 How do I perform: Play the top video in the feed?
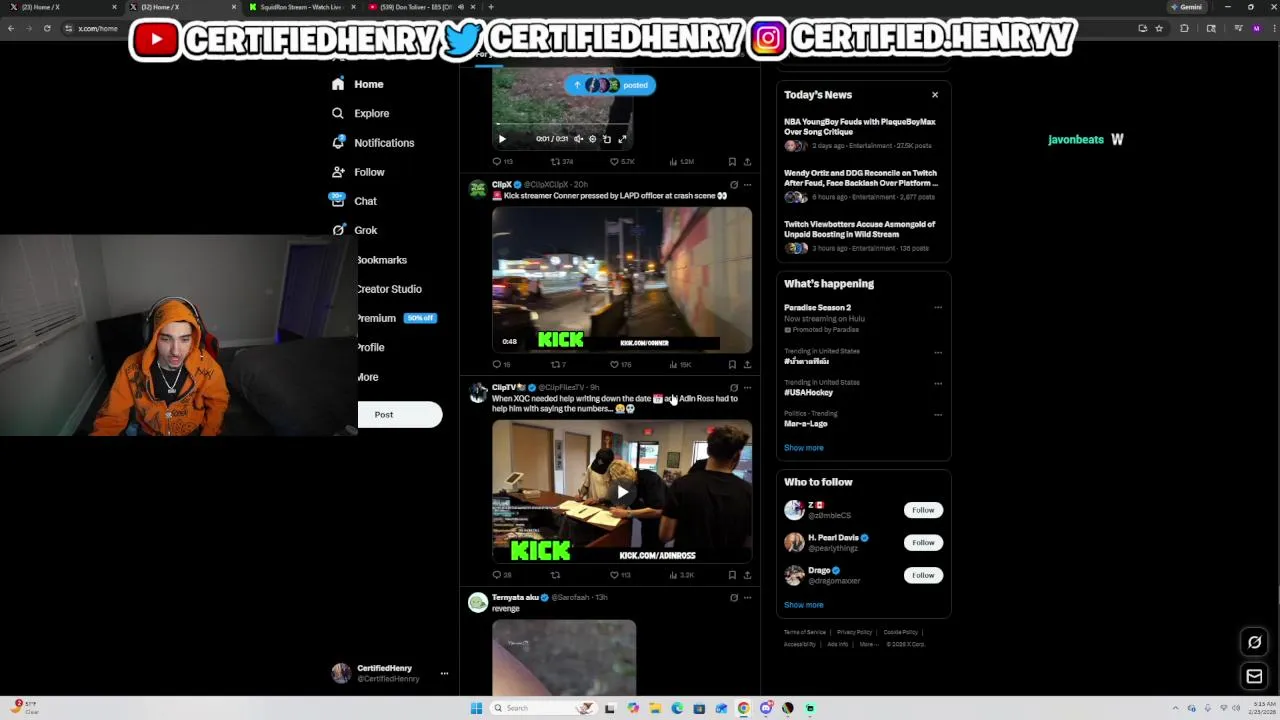(502, 139)
